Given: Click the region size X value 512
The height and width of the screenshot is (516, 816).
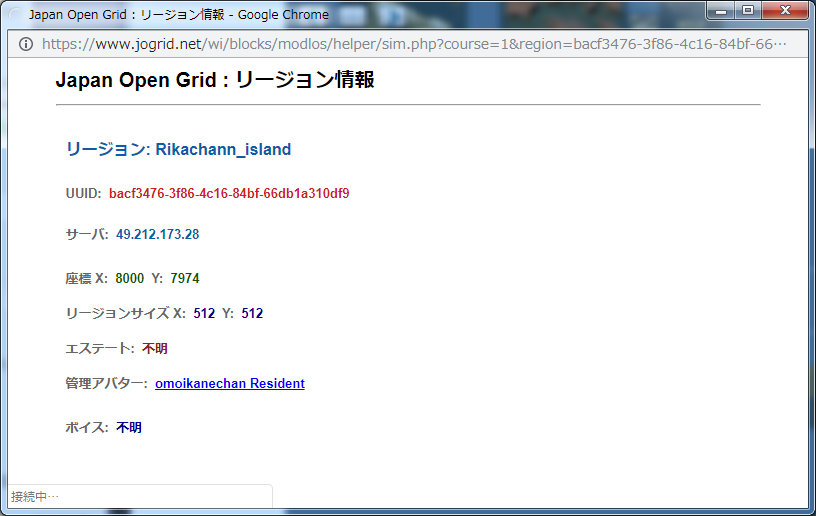Looking at the screenshot, I should tap(204, 313).
